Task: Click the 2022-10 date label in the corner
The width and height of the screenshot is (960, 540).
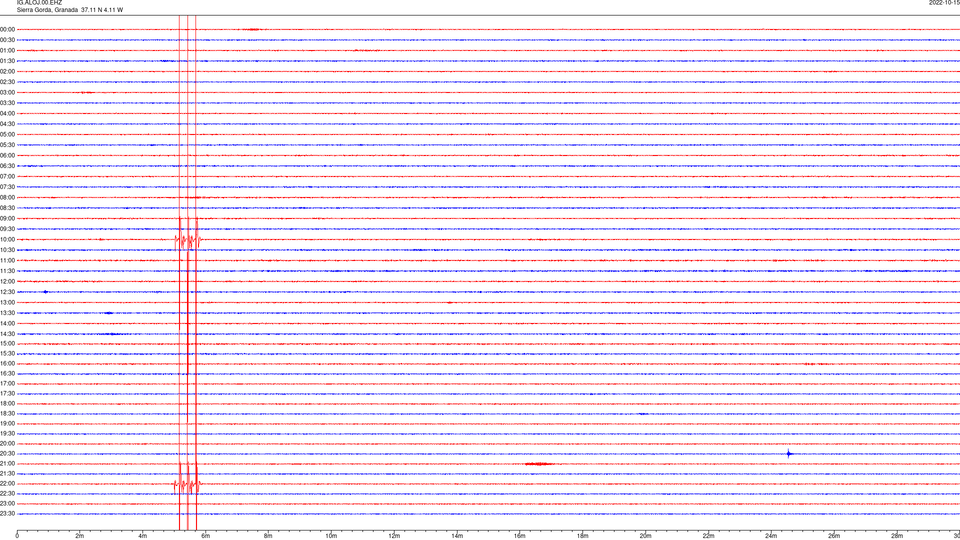Action: [944, 3]
